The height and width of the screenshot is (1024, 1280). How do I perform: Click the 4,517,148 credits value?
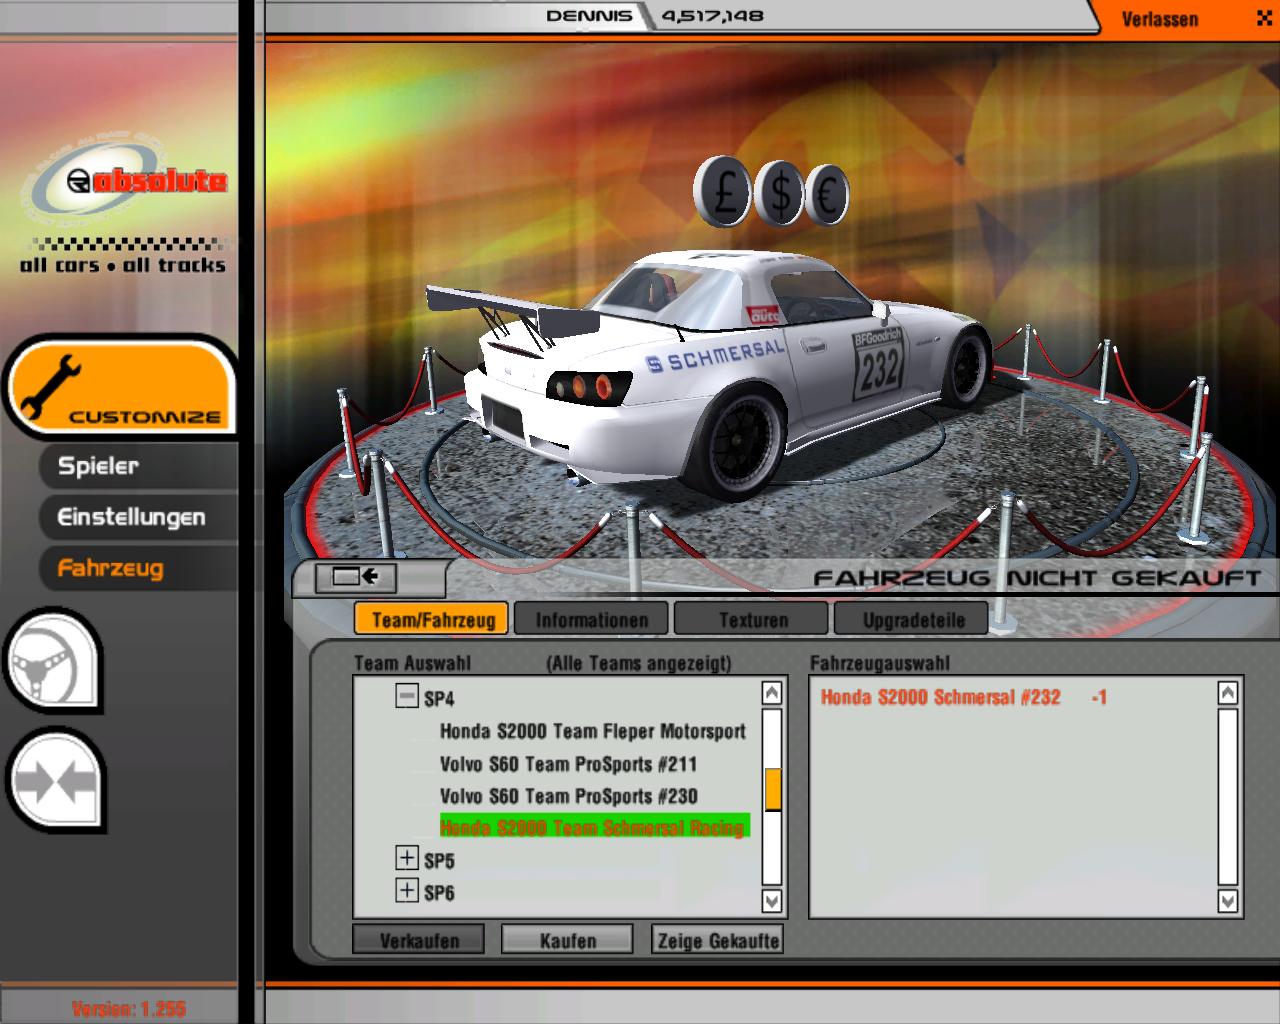[712, 15]
